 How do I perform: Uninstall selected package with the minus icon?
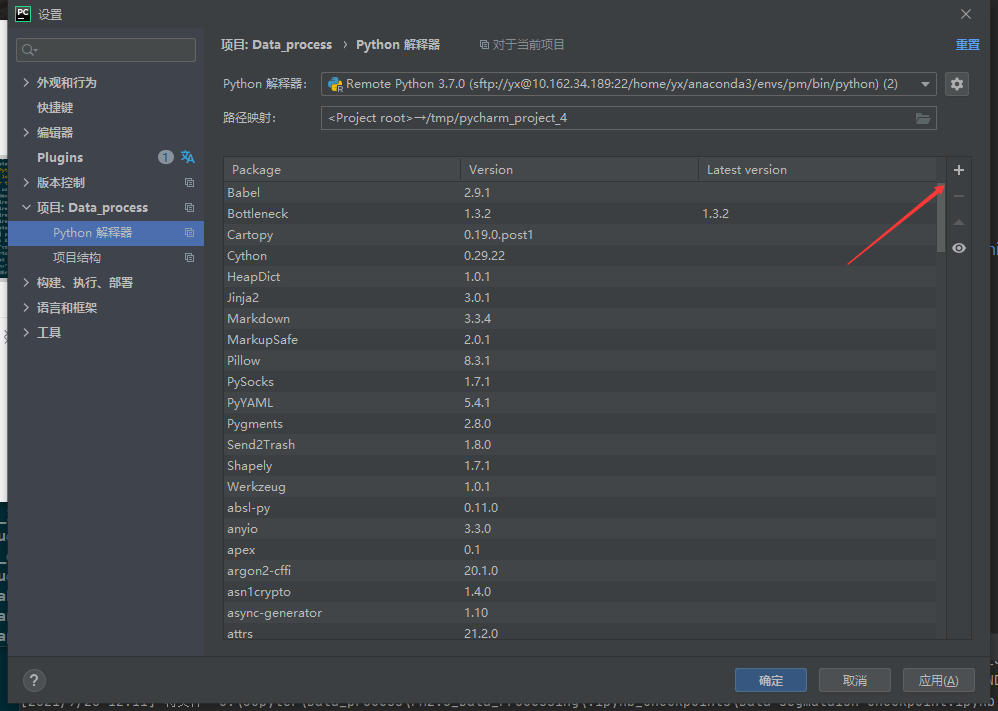[x=958, y=196]
